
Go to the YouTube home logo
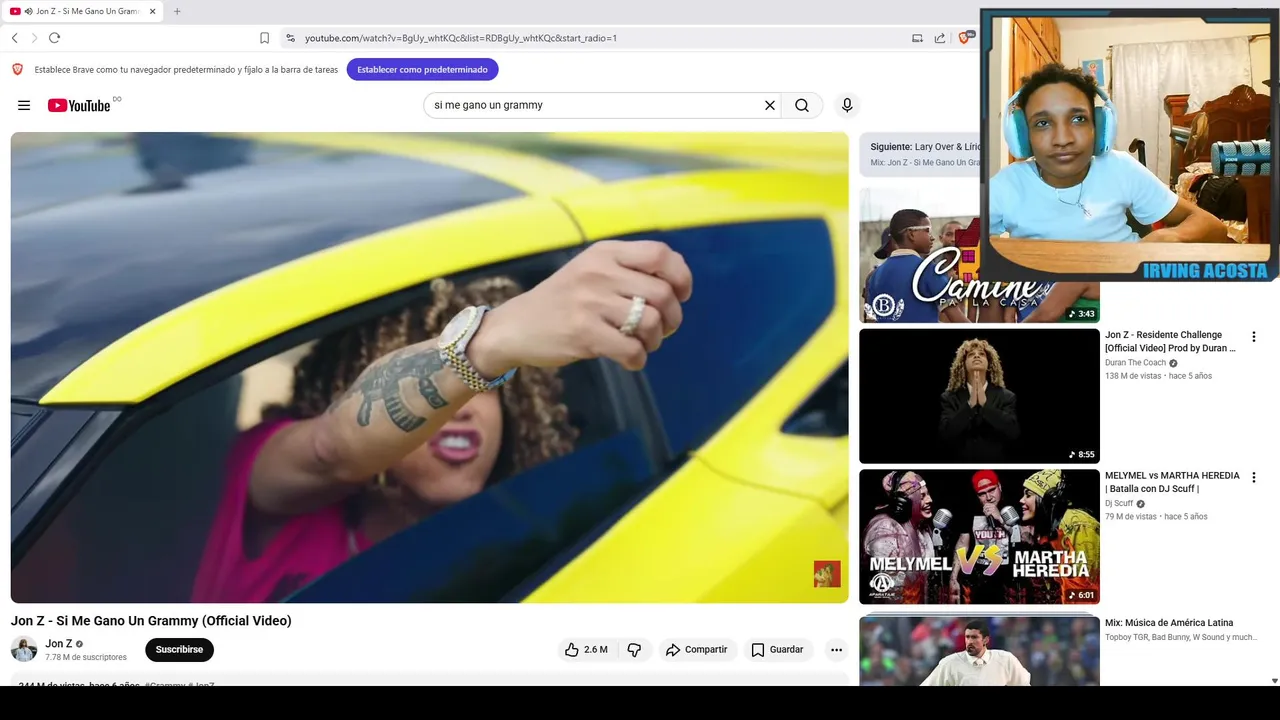[79, 105]
